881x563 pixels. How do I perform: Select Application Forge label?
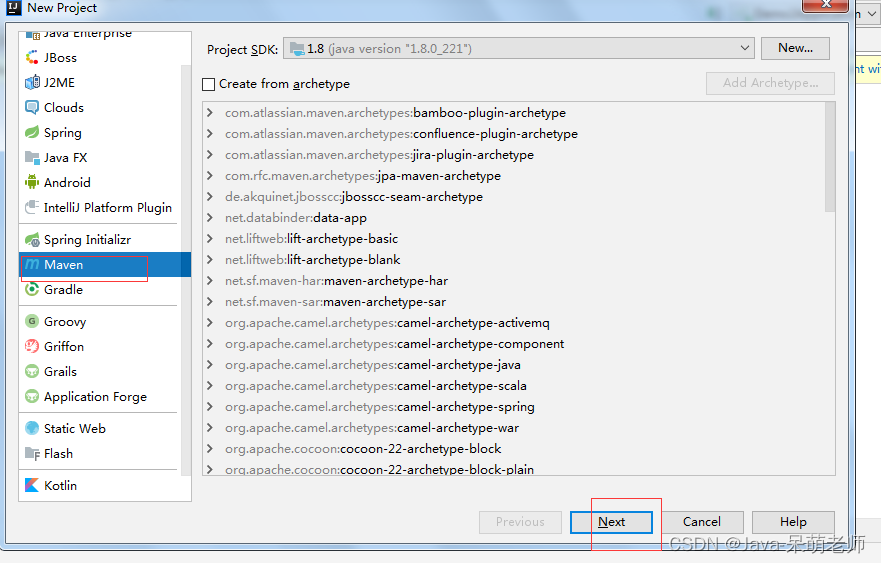[x=96, y=397]
